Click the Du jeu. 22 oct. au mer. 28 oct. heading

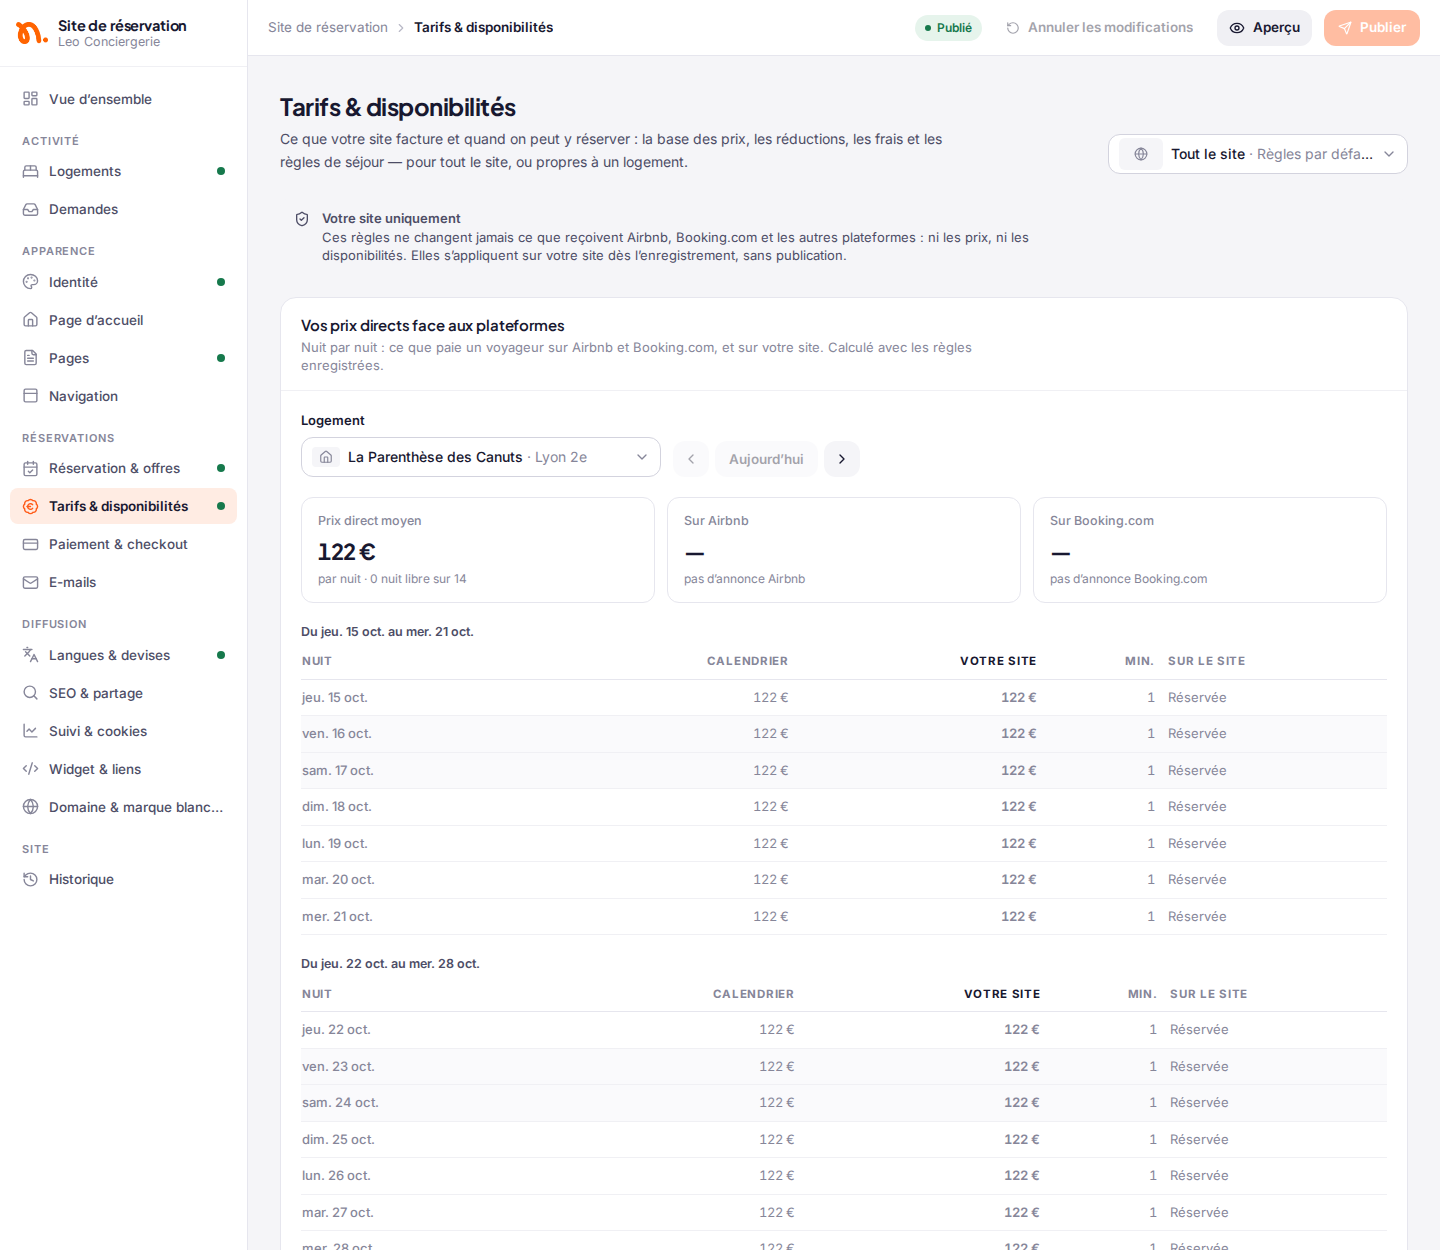pyautogui.click(x=390, y=964)
